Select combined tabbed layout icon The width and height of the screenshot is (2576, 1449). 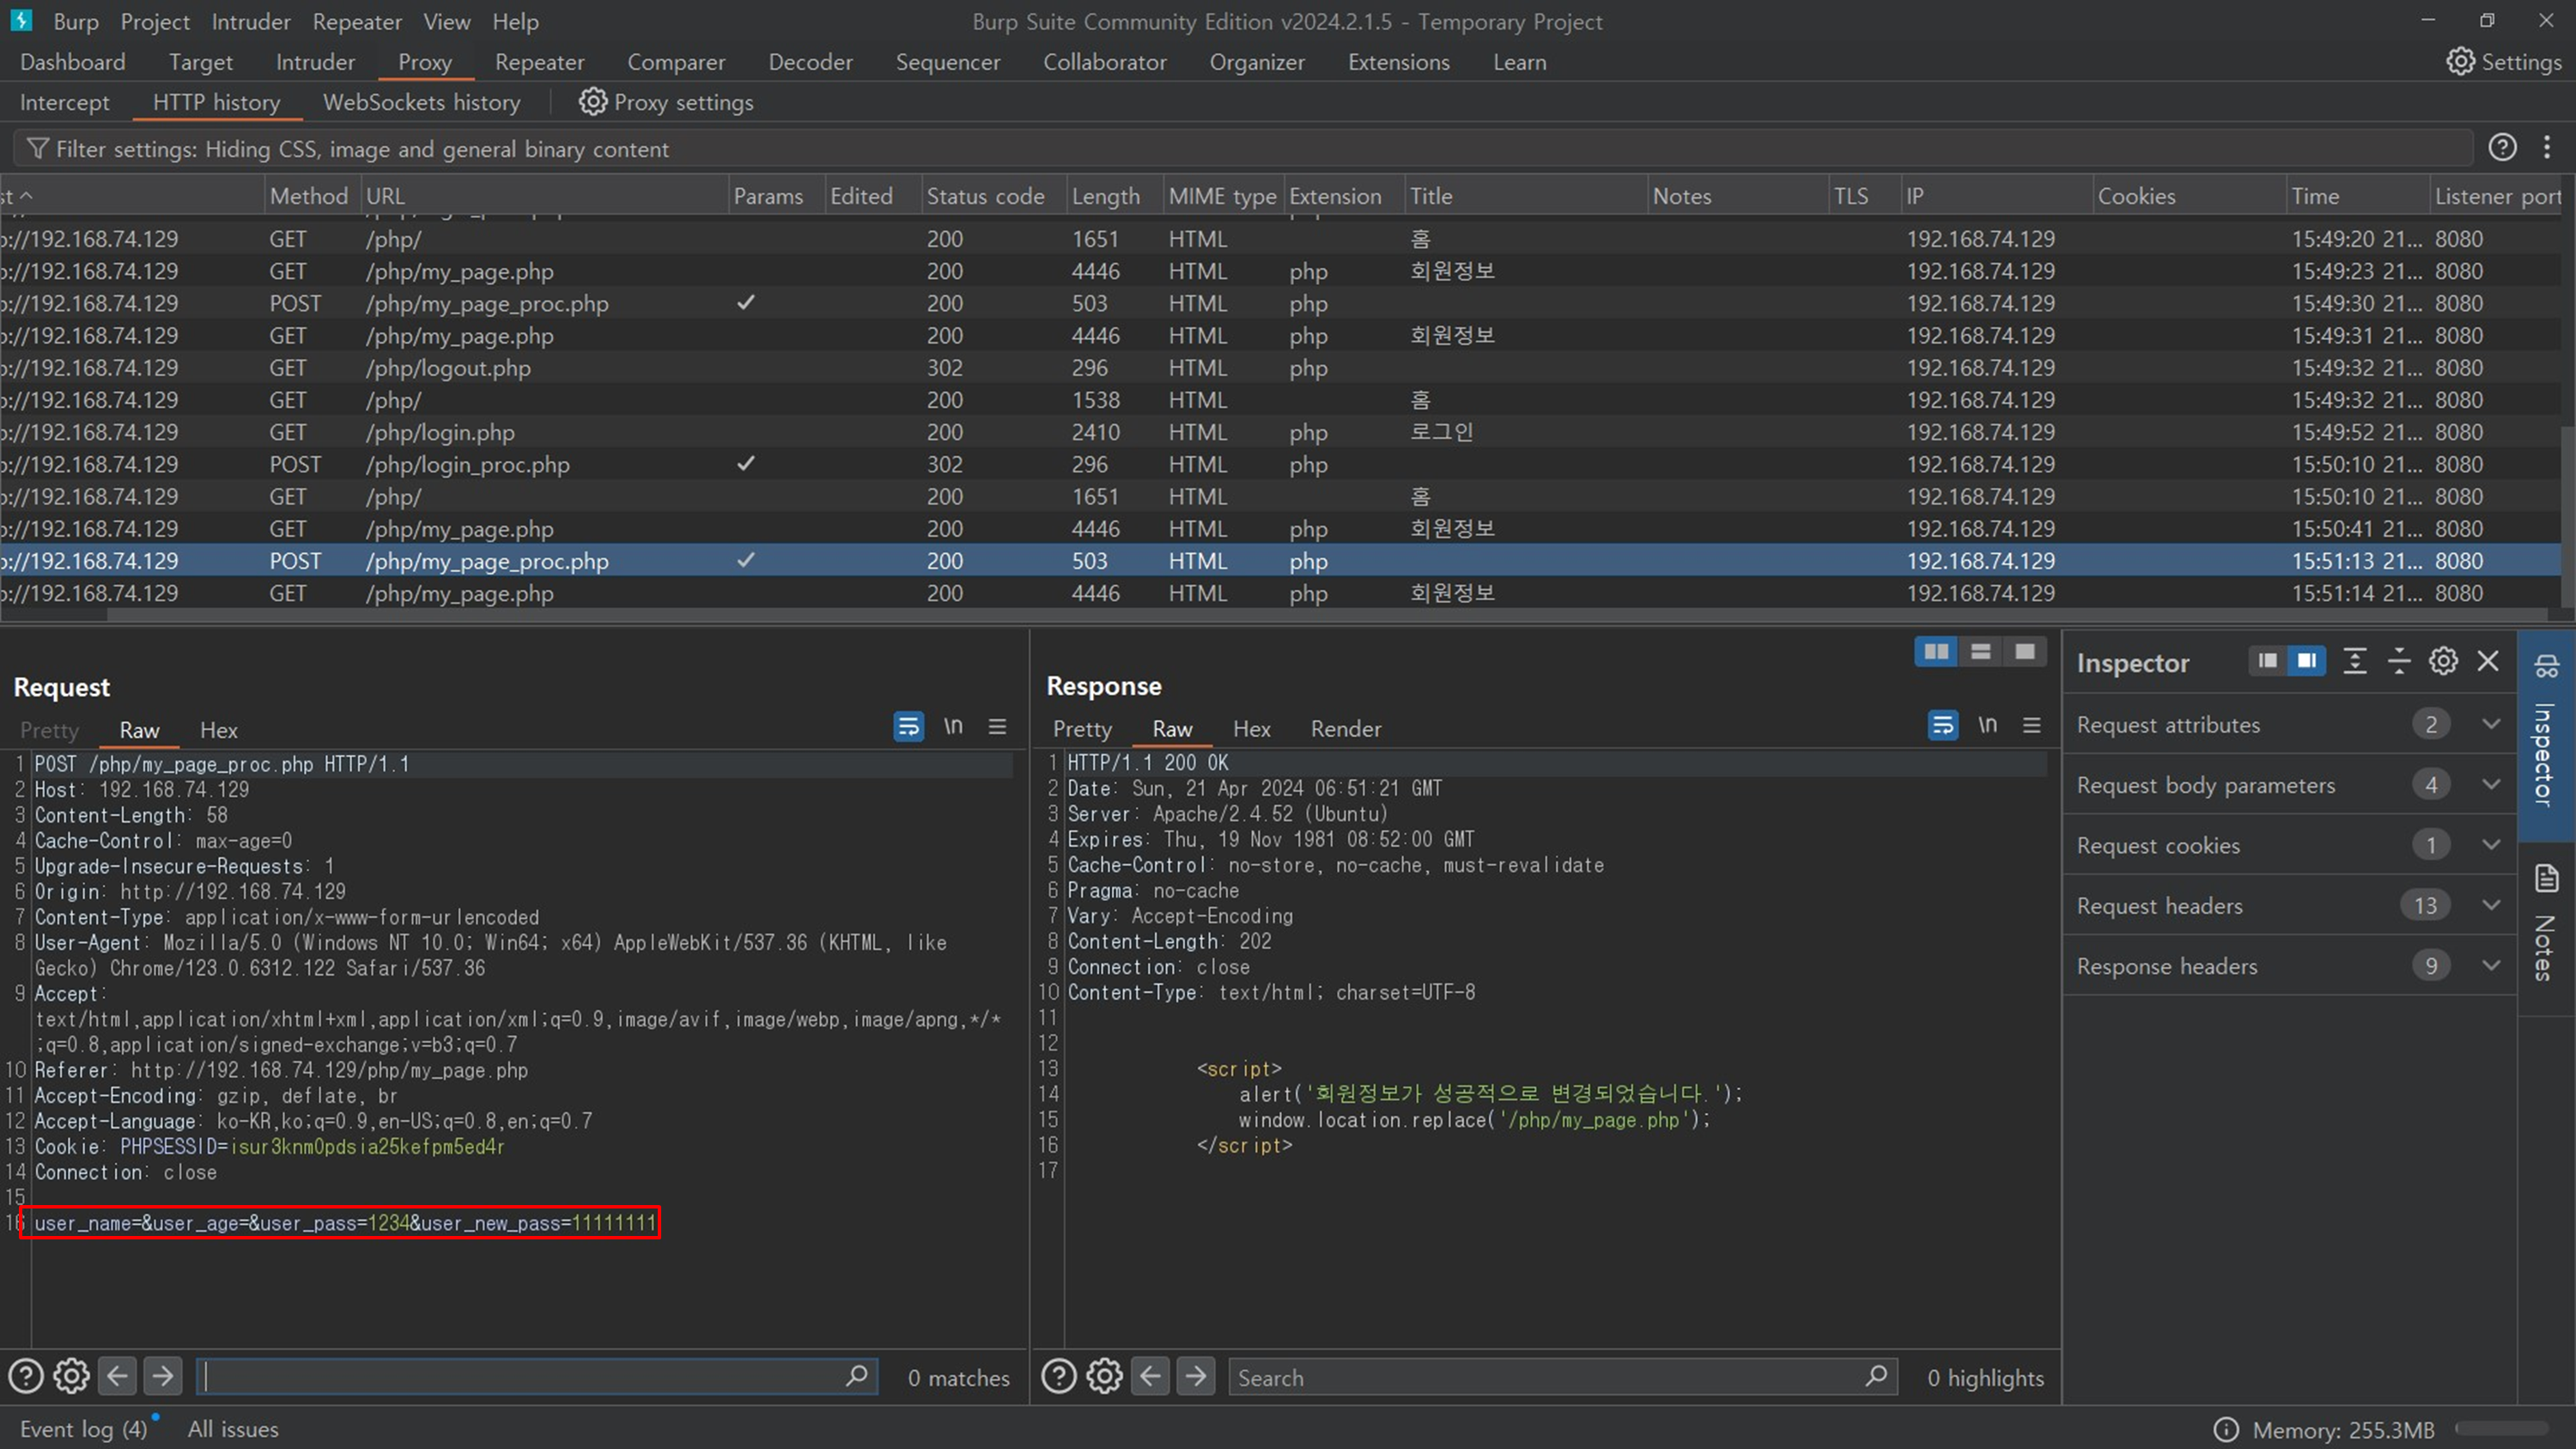(2025, 652)
